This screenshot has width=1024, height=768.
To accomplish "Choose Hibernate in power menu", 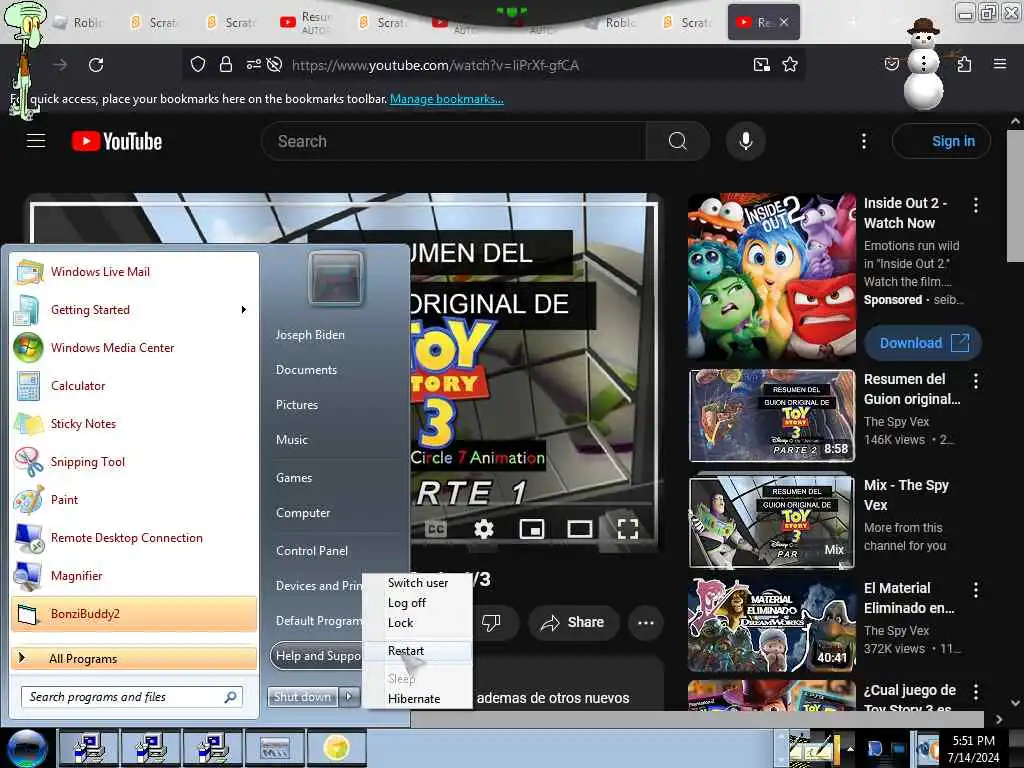I will click(414, 699).
